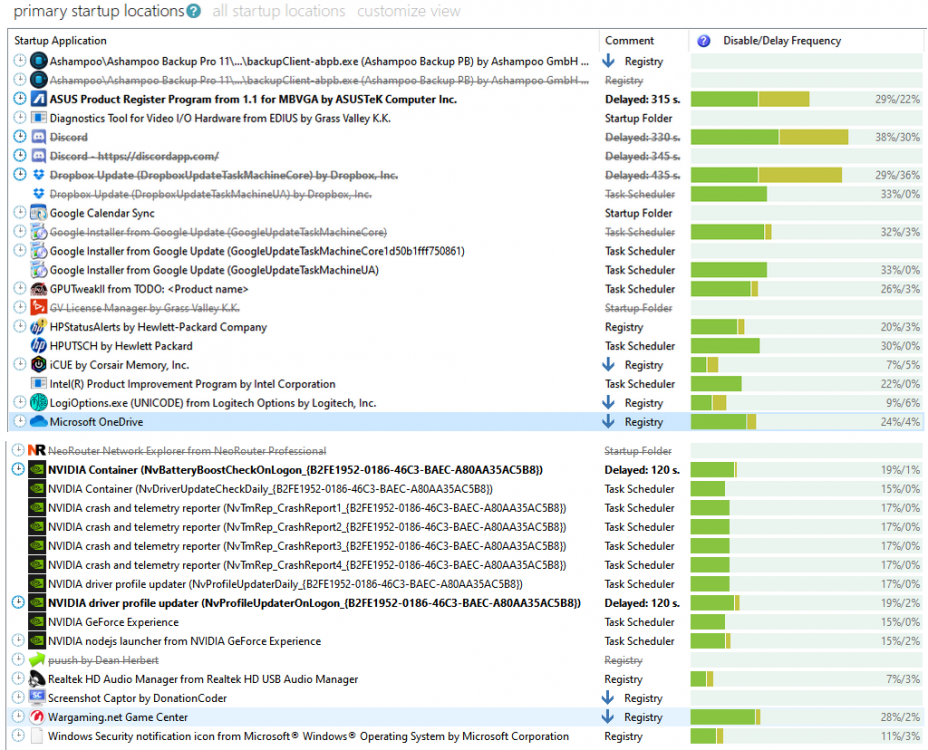928x750 pixels.
Task: Click the iCUE by Corsair app icon
Action: click(x=39, y=365)
